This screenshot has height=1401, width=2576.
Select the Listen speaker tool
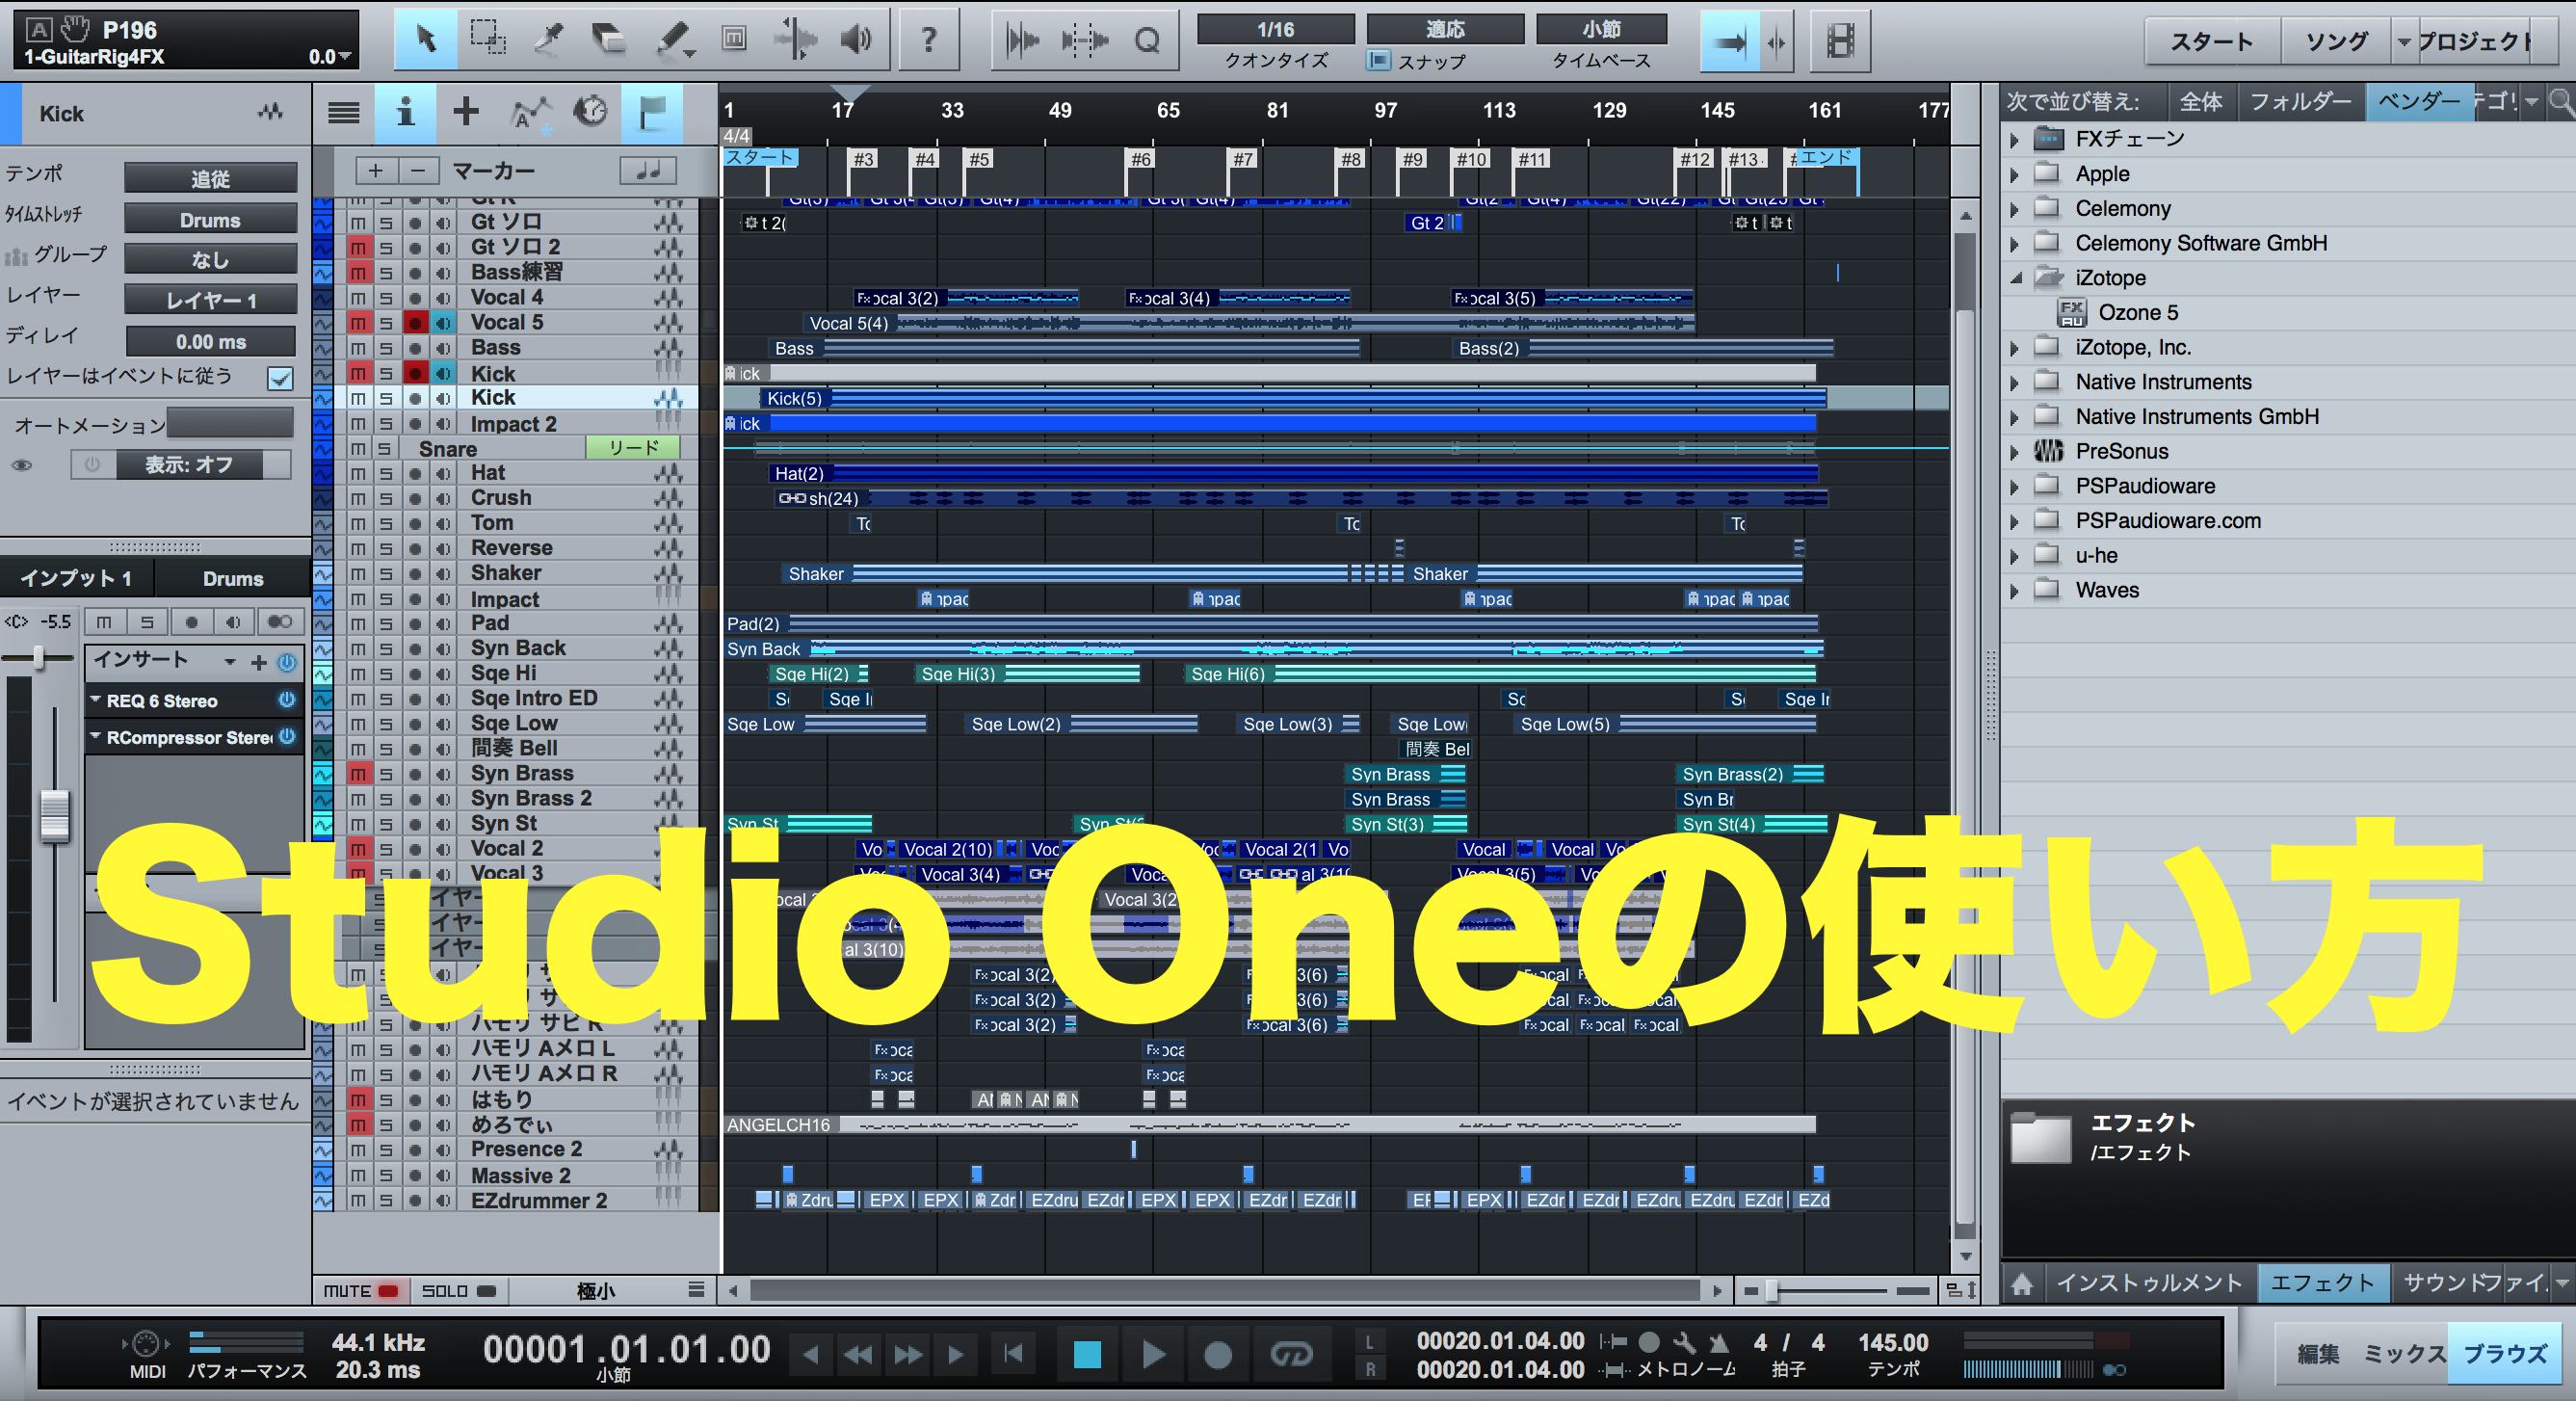[x=856, y=40]
